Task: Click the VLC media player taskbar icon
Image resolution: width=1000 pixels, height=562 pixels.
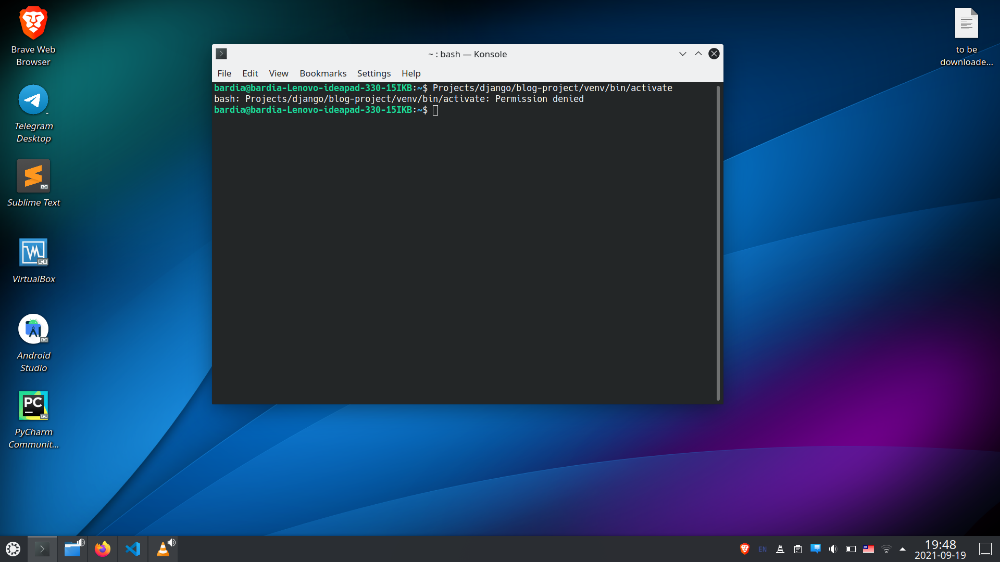Action: click(163, 549)
